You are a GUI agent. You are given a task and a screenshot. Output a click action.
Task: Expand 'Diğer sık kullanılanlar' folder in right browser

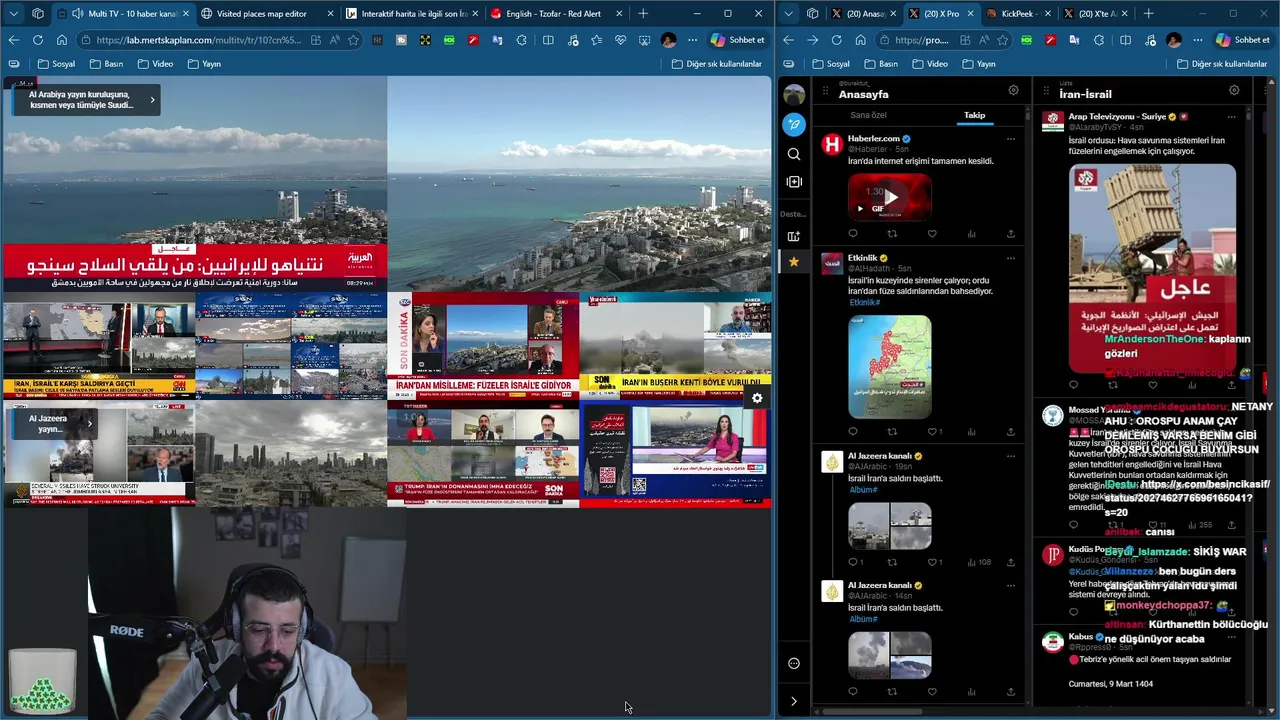[x=1222, y=64]
